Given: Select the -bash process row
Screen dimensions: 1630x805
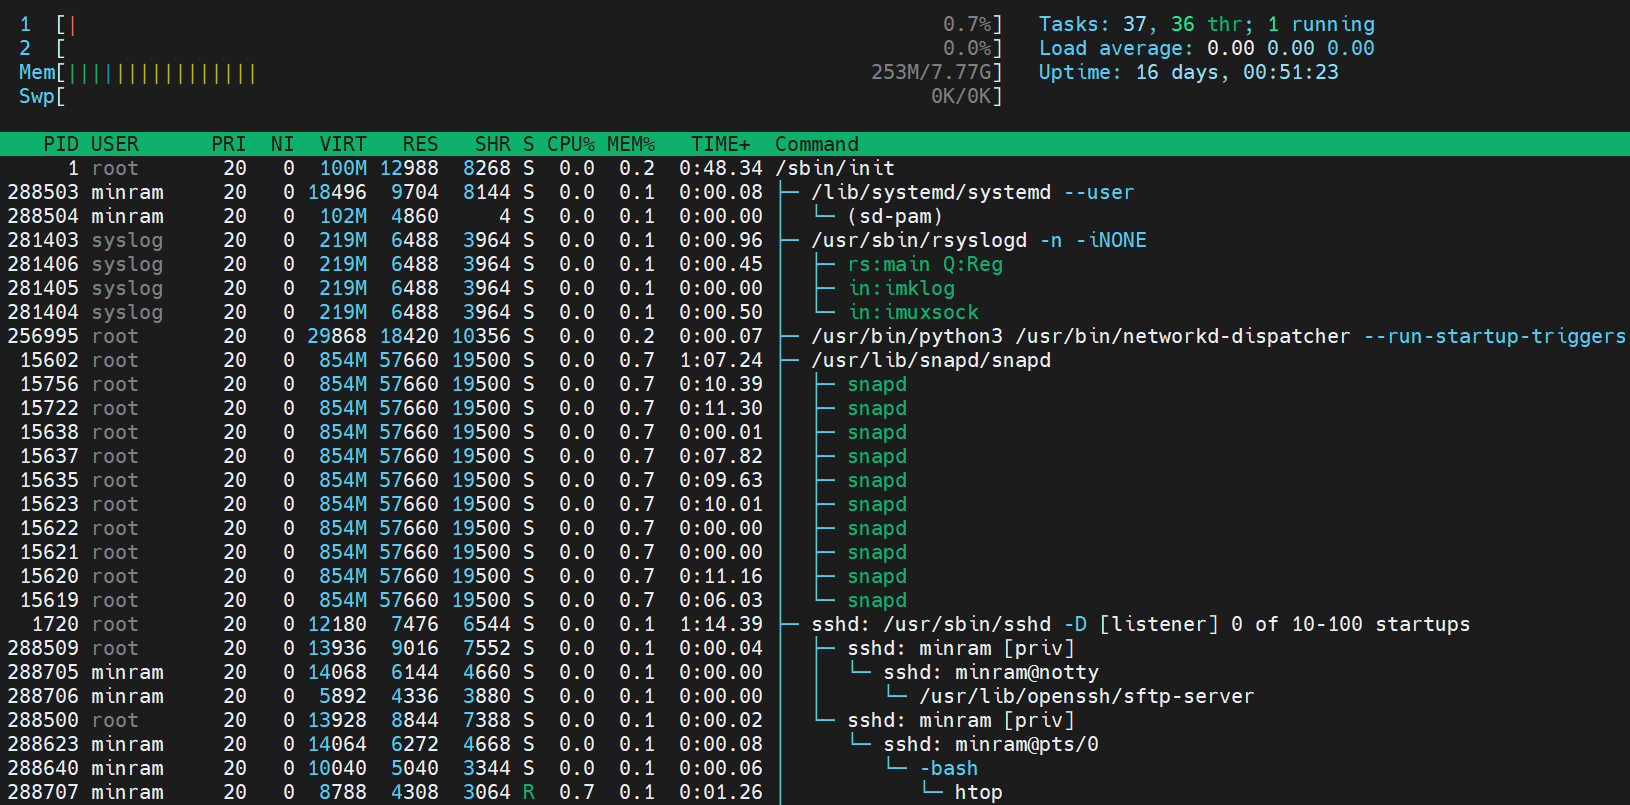Looking at the screenshot, I should tap(815, 768).
